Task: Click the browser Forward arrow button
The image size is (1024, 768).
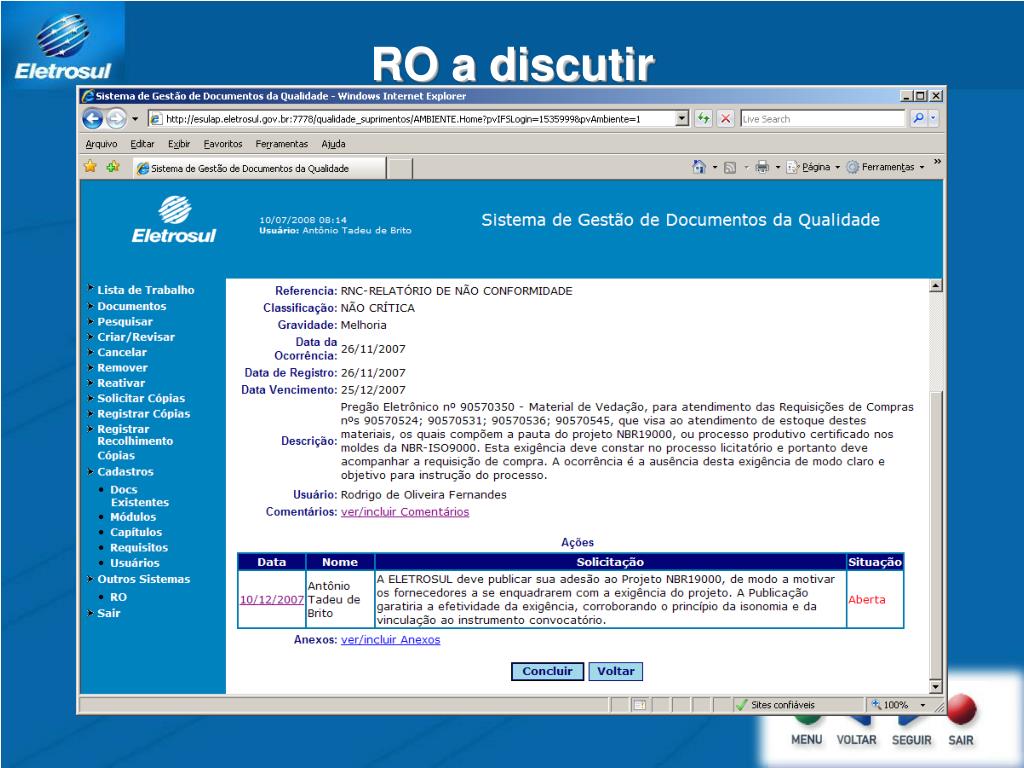Action: (x=116, y=119)
